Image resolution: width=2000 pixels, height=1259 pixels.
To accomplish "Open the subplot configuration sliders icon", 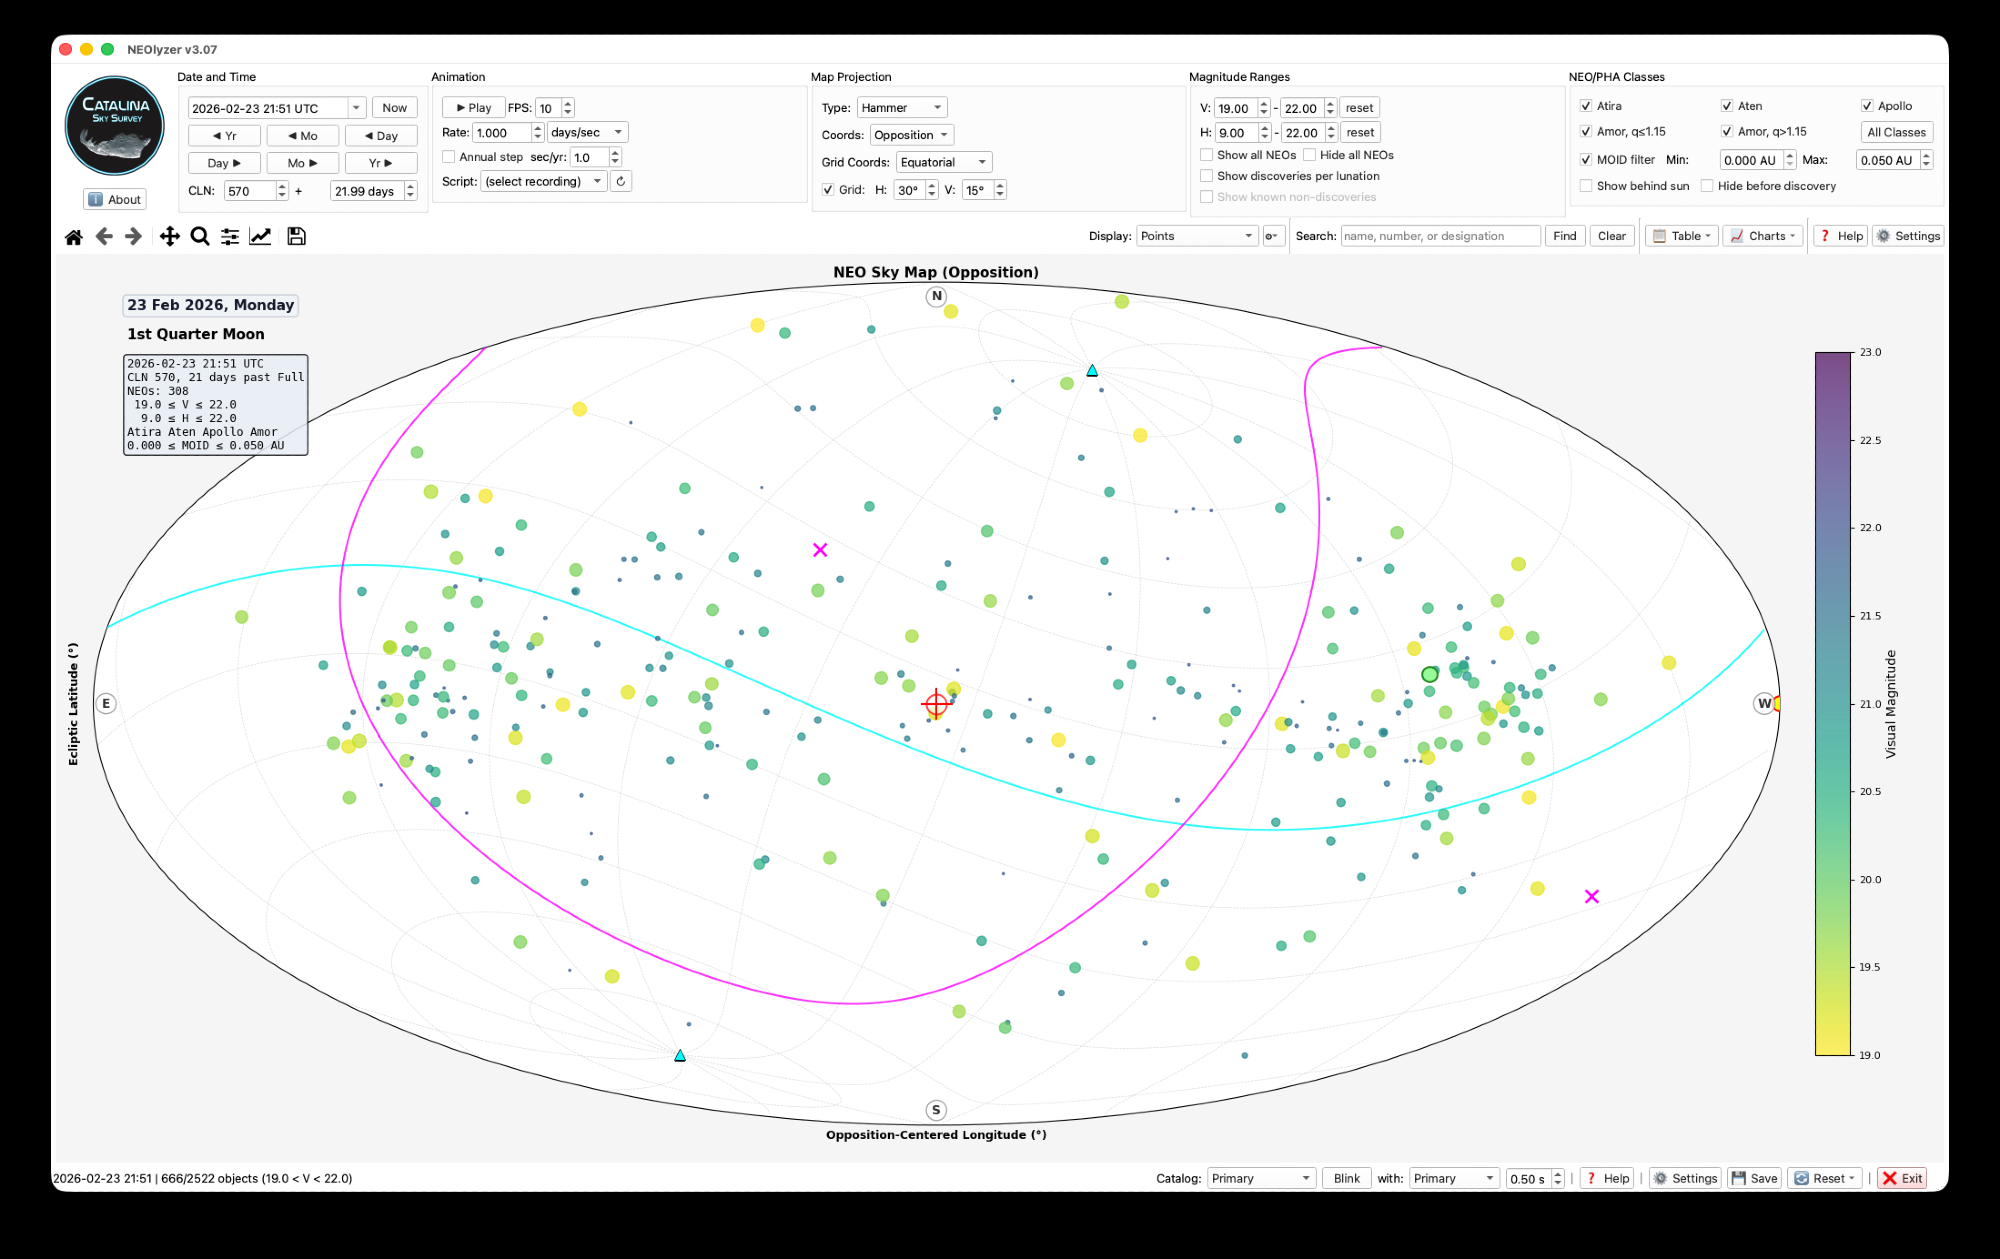I will point(230,237).
